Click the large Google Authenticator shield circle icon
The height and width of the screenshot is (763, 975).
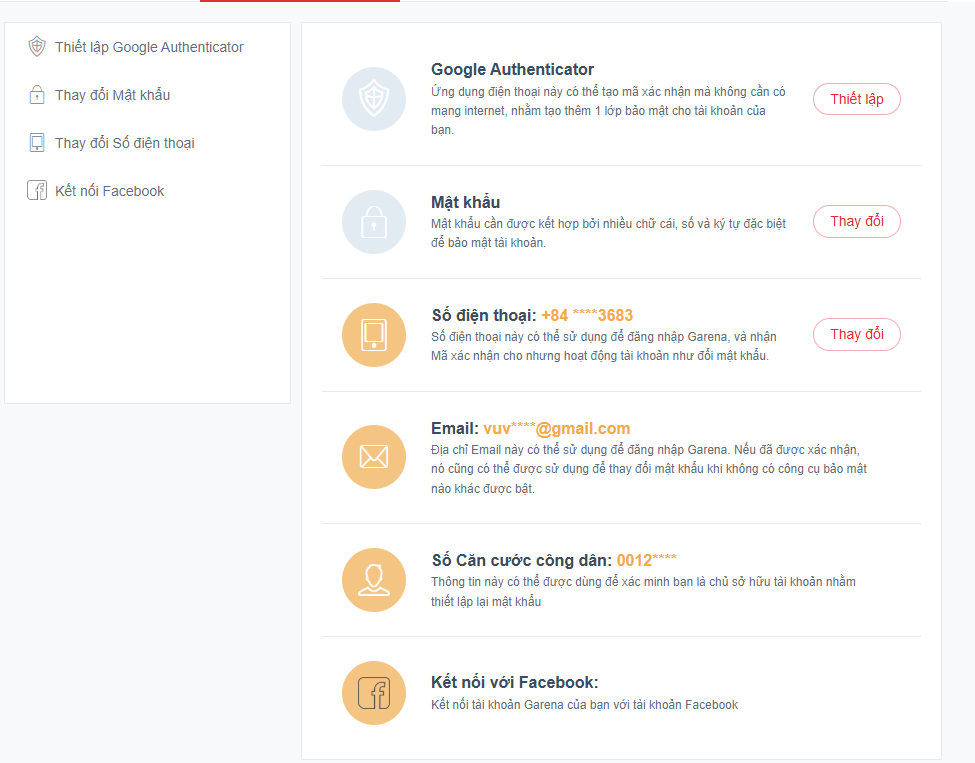pyautogui.click(x=374, y=99)
